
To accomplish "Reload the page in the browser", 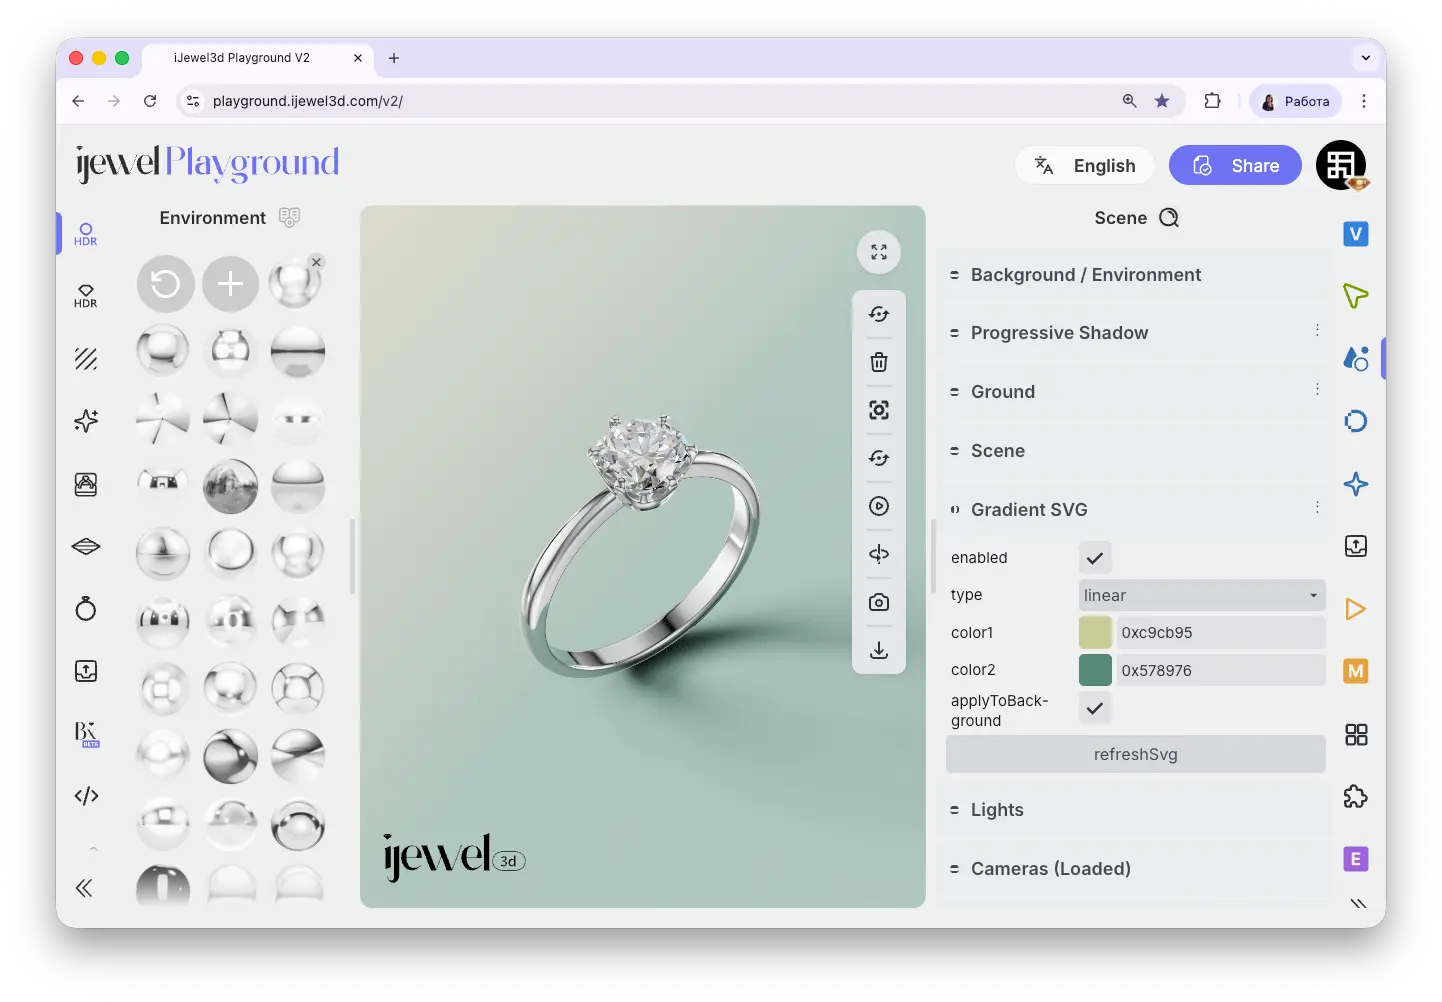I will click(x=150, y=101).
